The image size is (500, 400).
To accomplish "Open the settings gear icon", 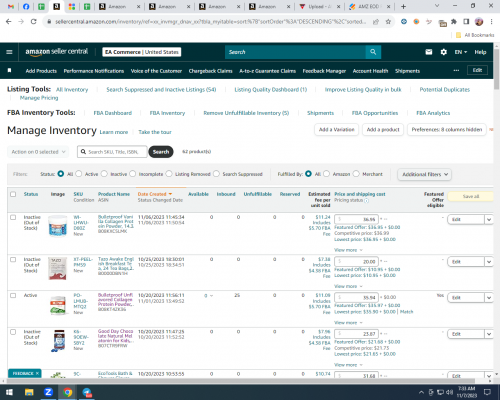I will (x=443, y=52).
